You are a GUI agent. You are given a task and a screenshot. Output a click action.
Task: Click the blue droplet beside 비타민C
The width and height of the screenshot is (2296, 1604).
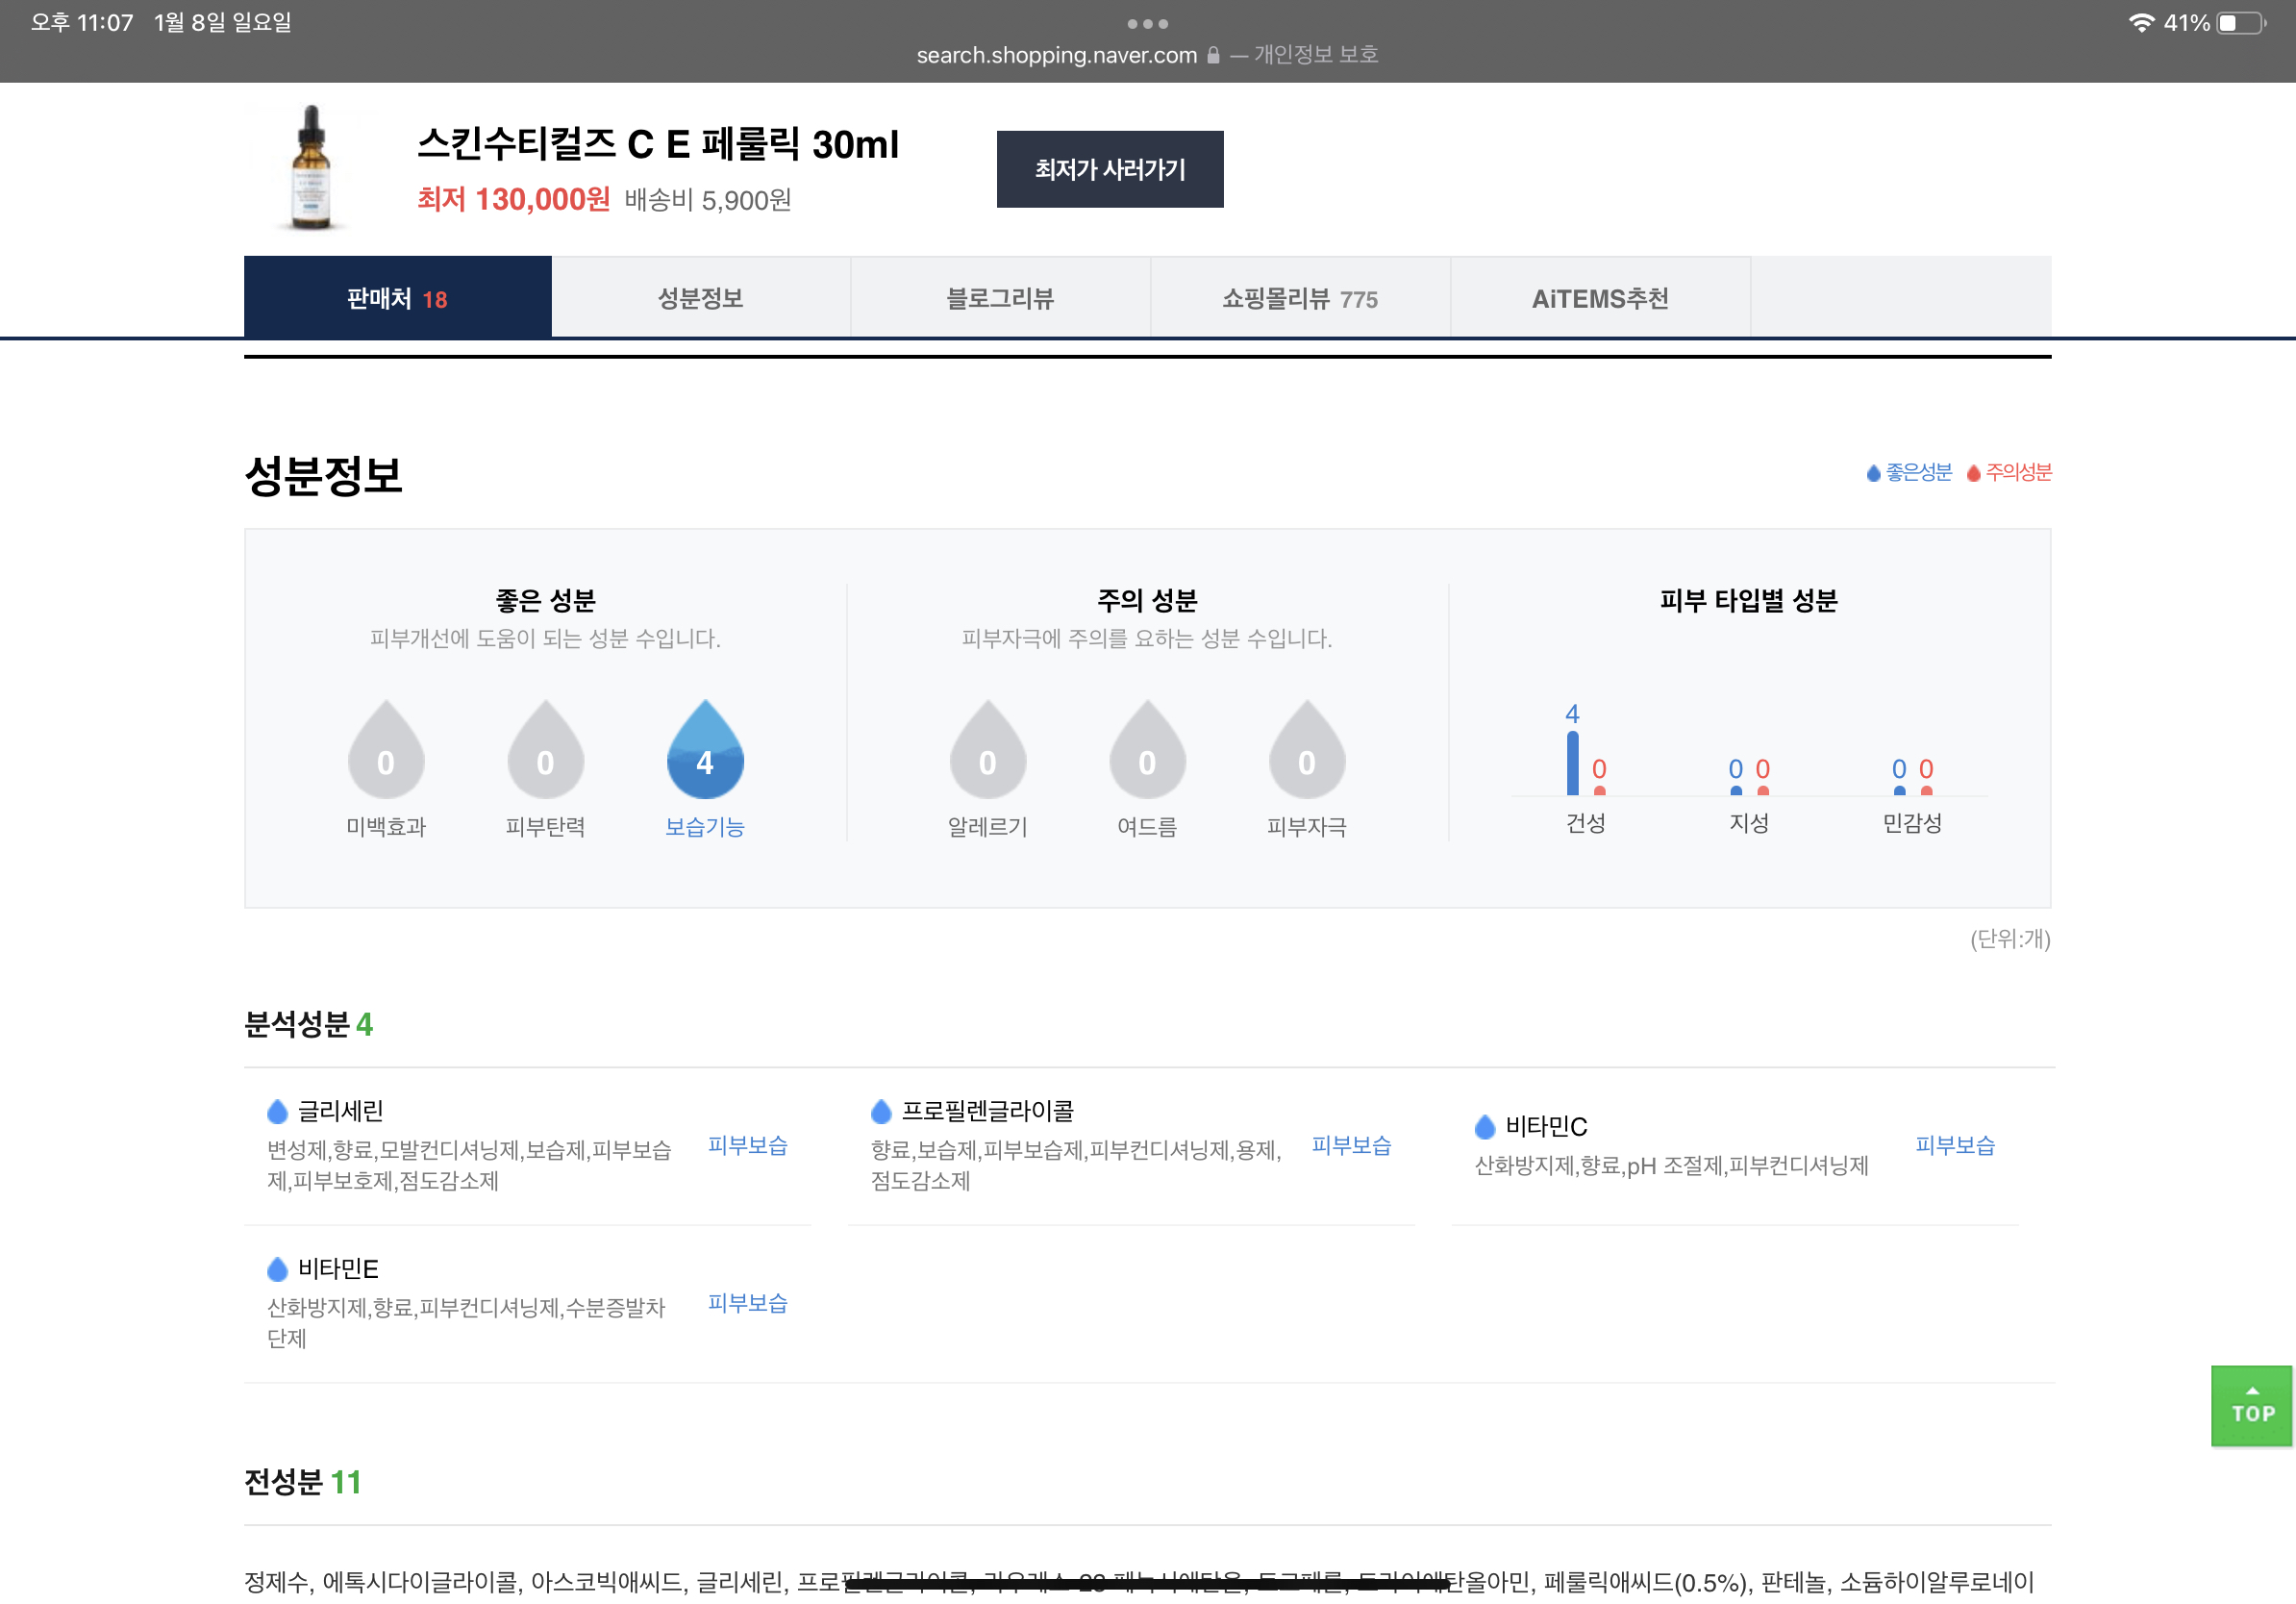(1484, 1127)
